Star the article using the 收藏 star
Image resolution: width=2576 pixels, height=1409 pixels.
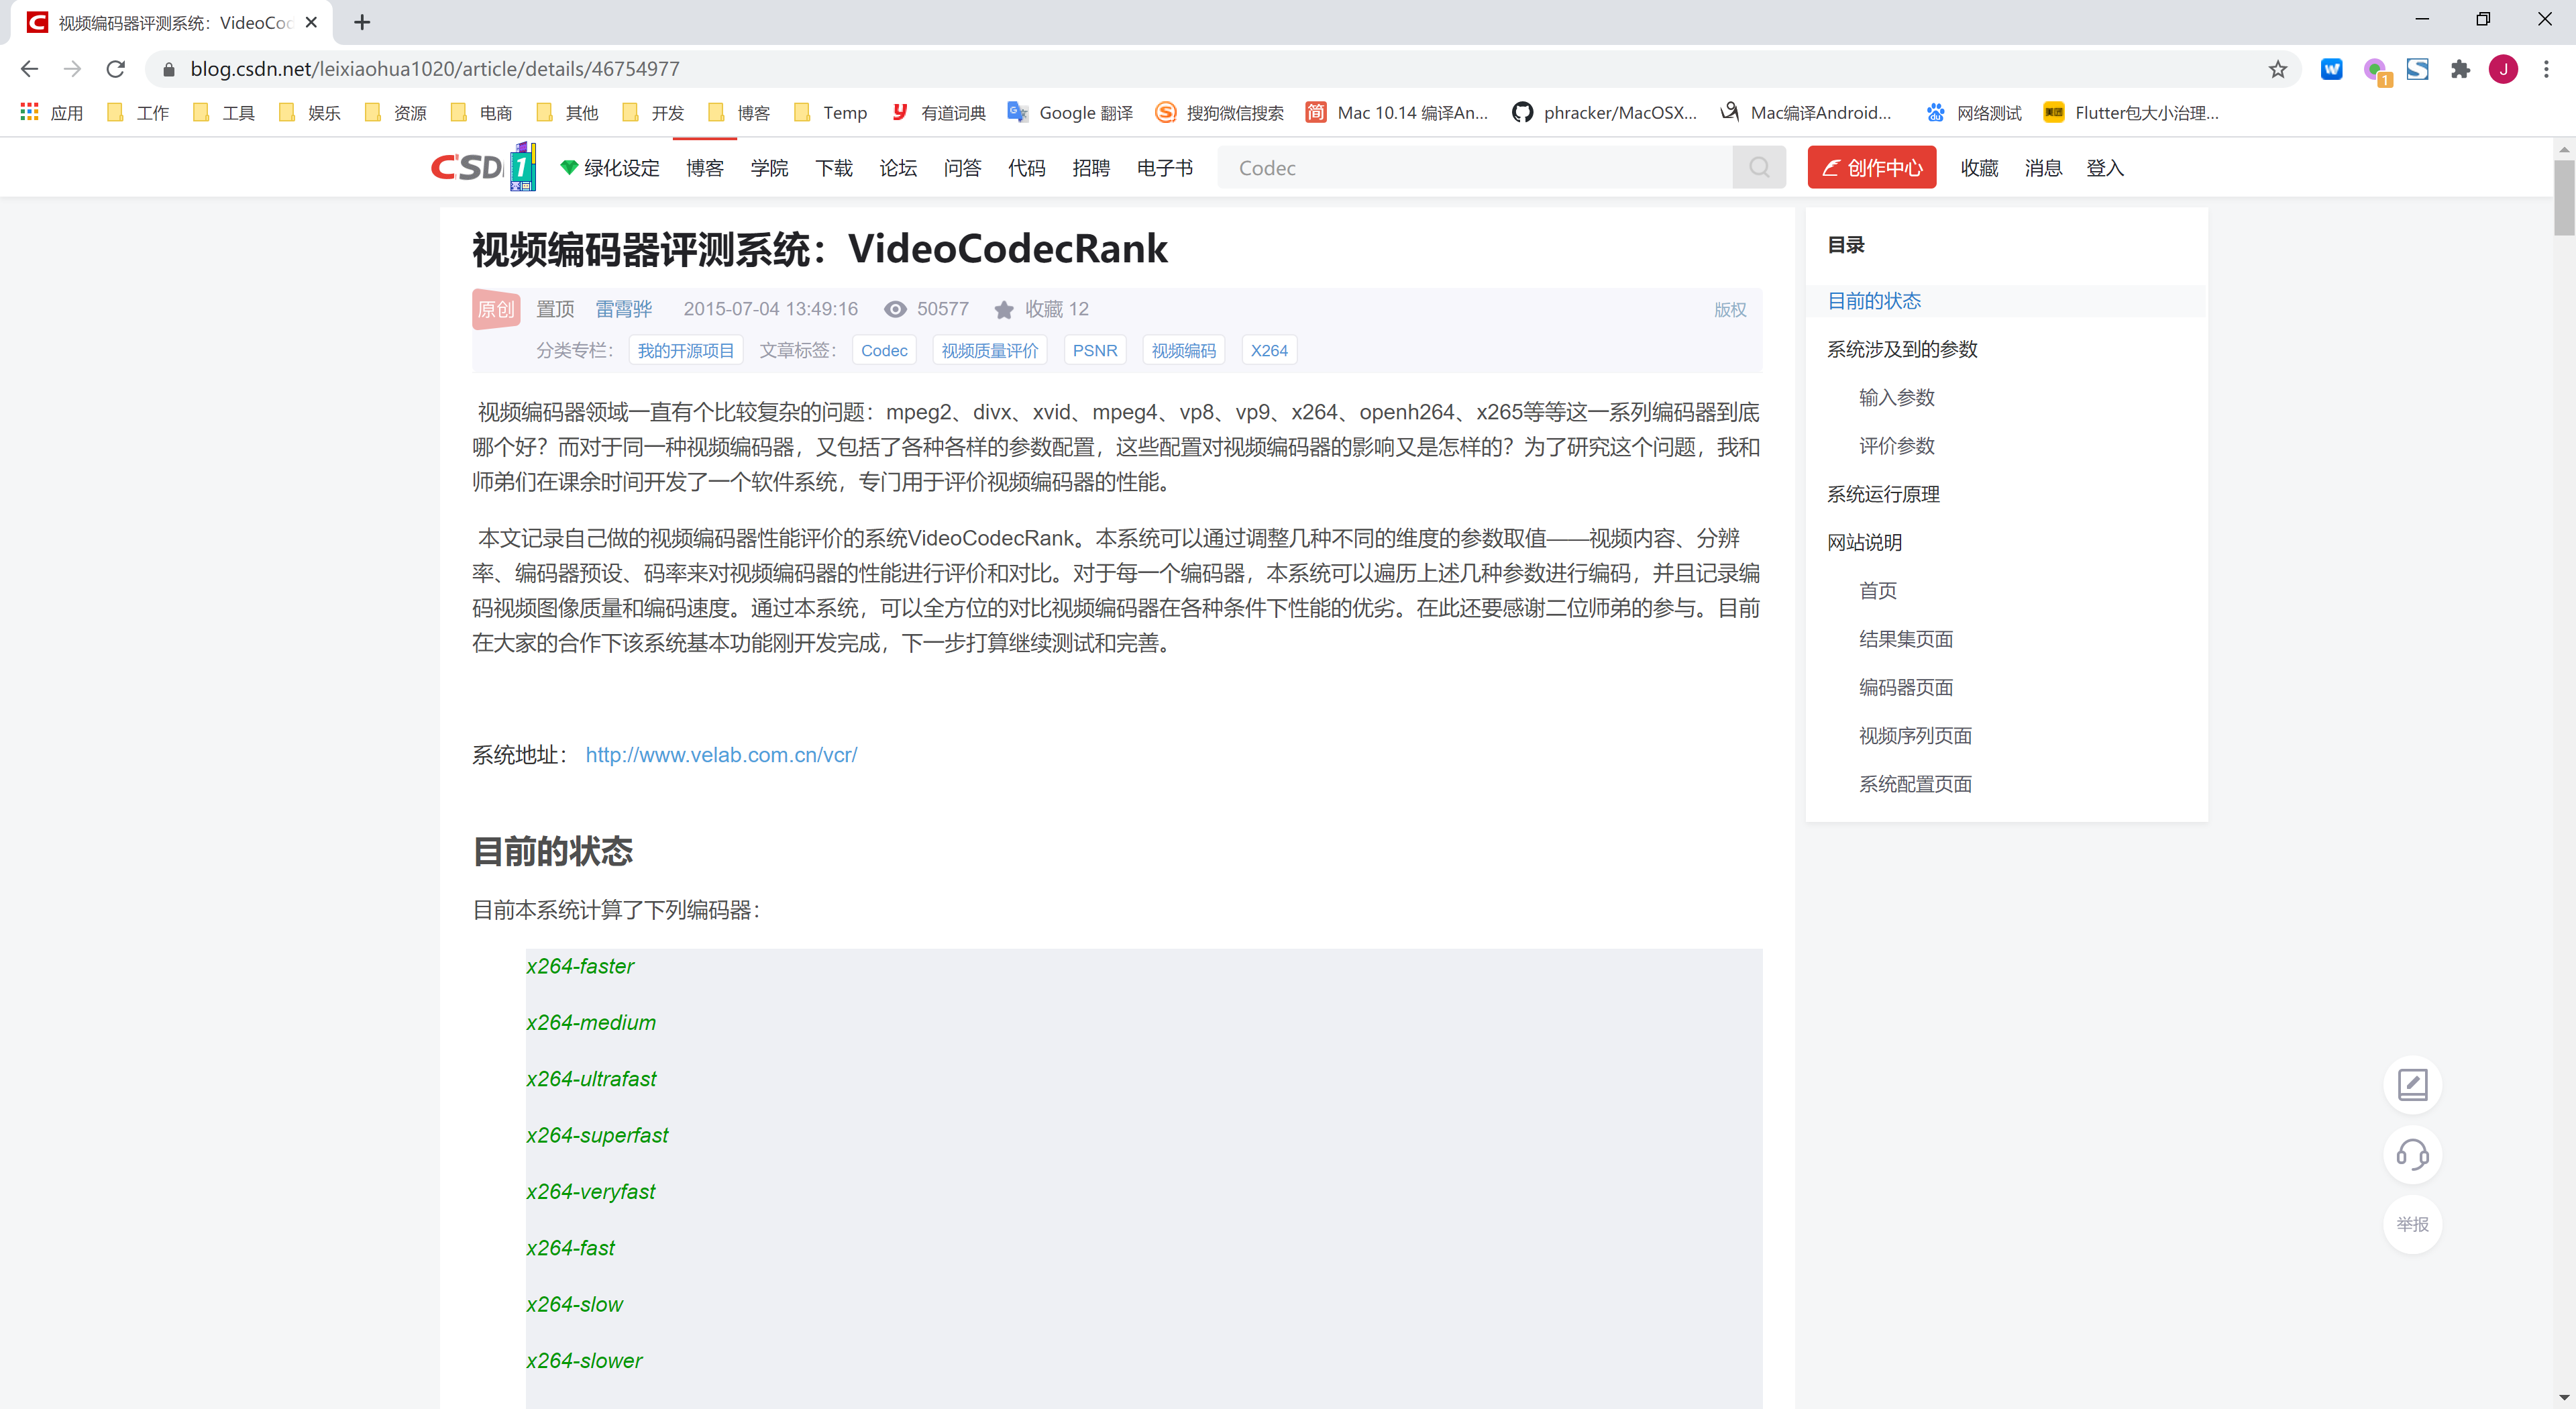pyautogui.click(x=1004, y=309)
